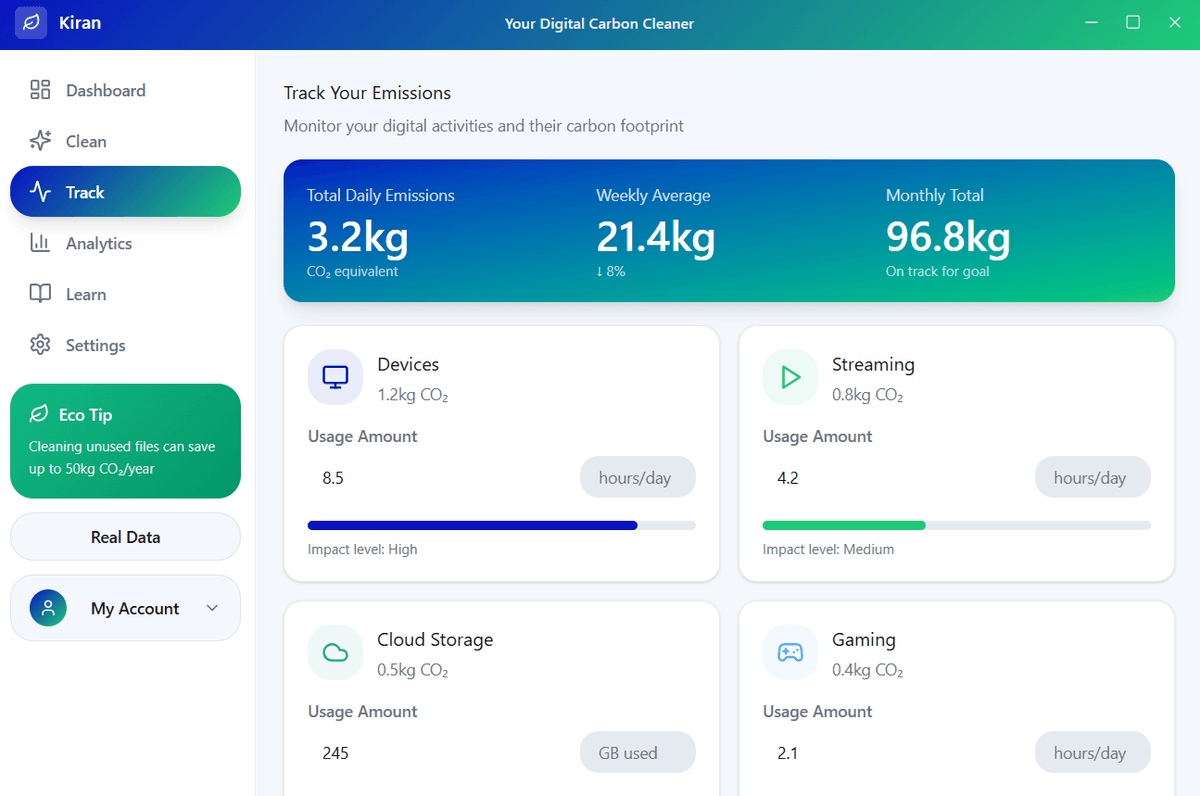Open the Cloud Storage GB used selector
This screenshot has width=1200, height=796.
pos(637,752)
